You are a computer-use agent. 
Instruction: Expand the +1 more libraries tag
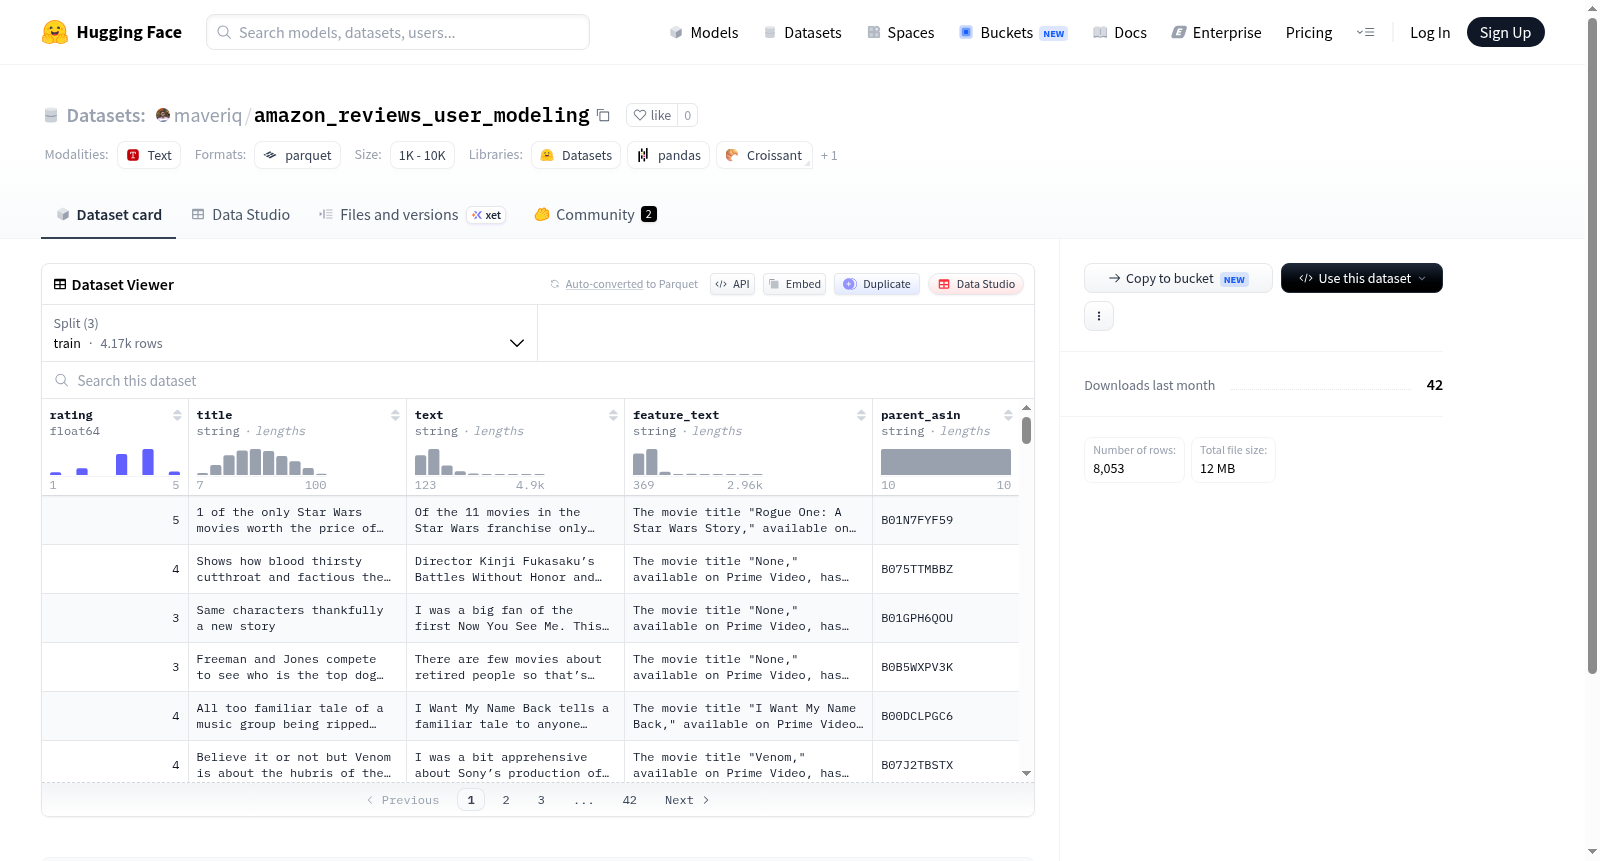tap(829, 155)
